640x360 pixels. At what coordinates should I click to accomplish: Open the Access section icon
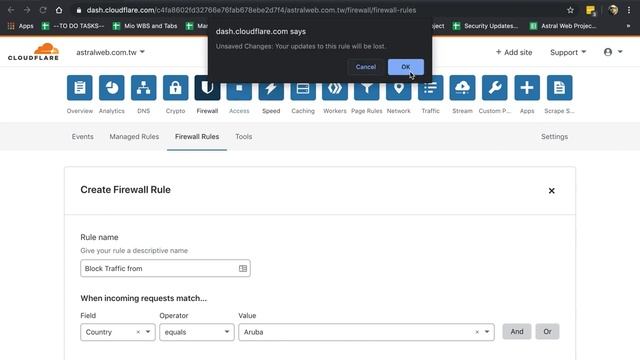point(239,91)
